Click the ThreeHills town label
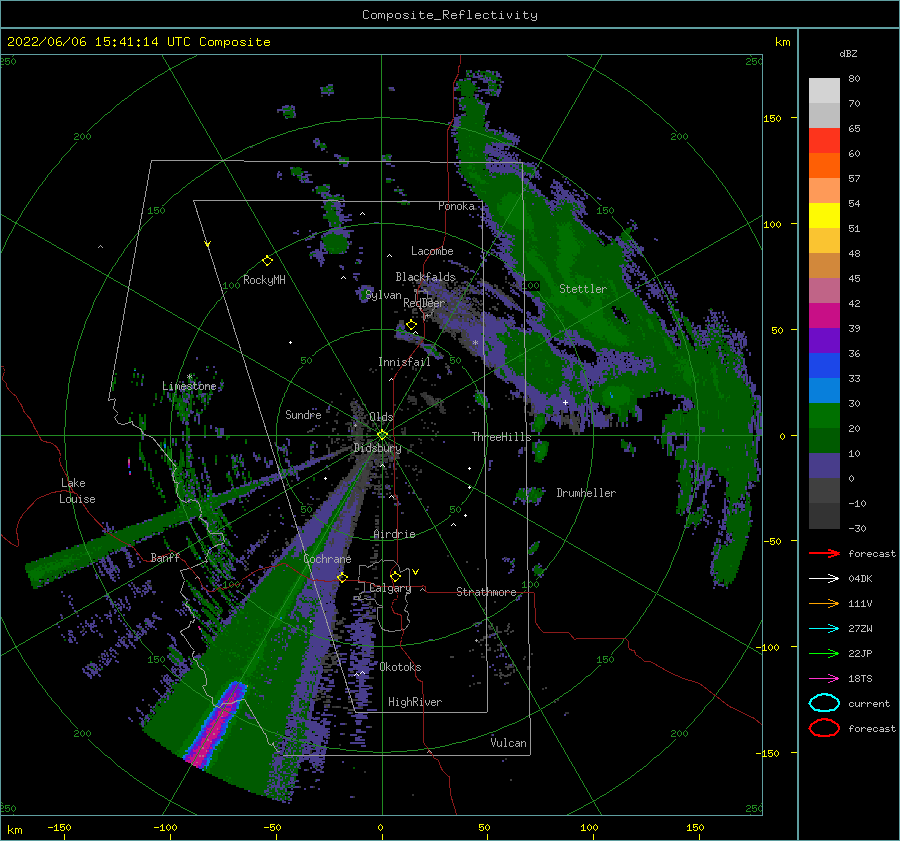The image size is (900, 841). coord(502,437)
